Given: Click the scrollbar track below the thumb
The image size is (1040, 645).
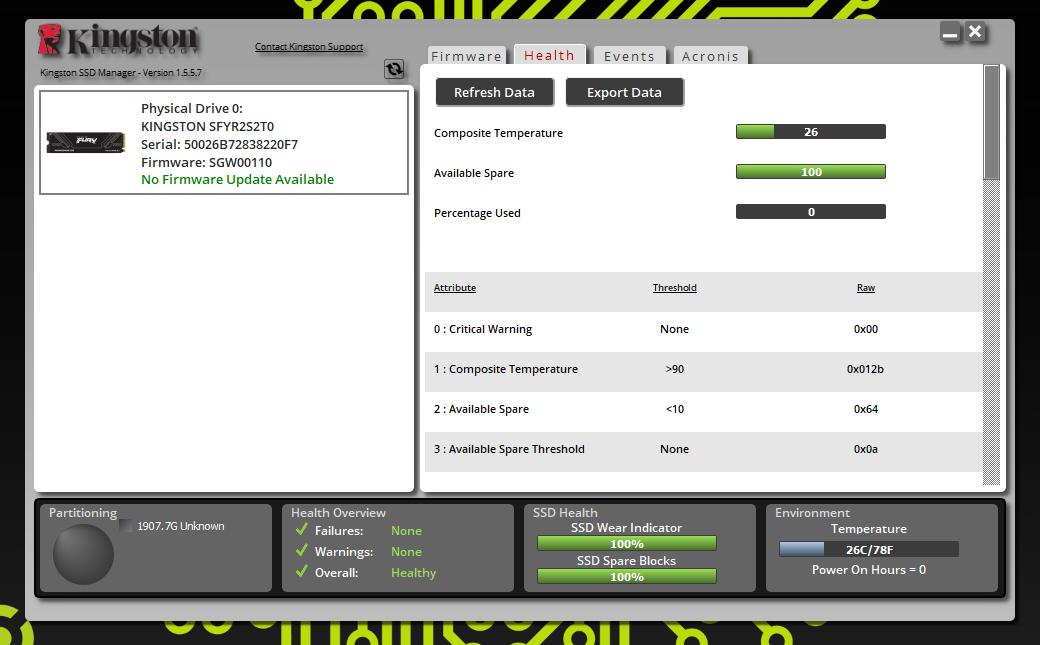Looking at the screenshot, I should point(992,332).
